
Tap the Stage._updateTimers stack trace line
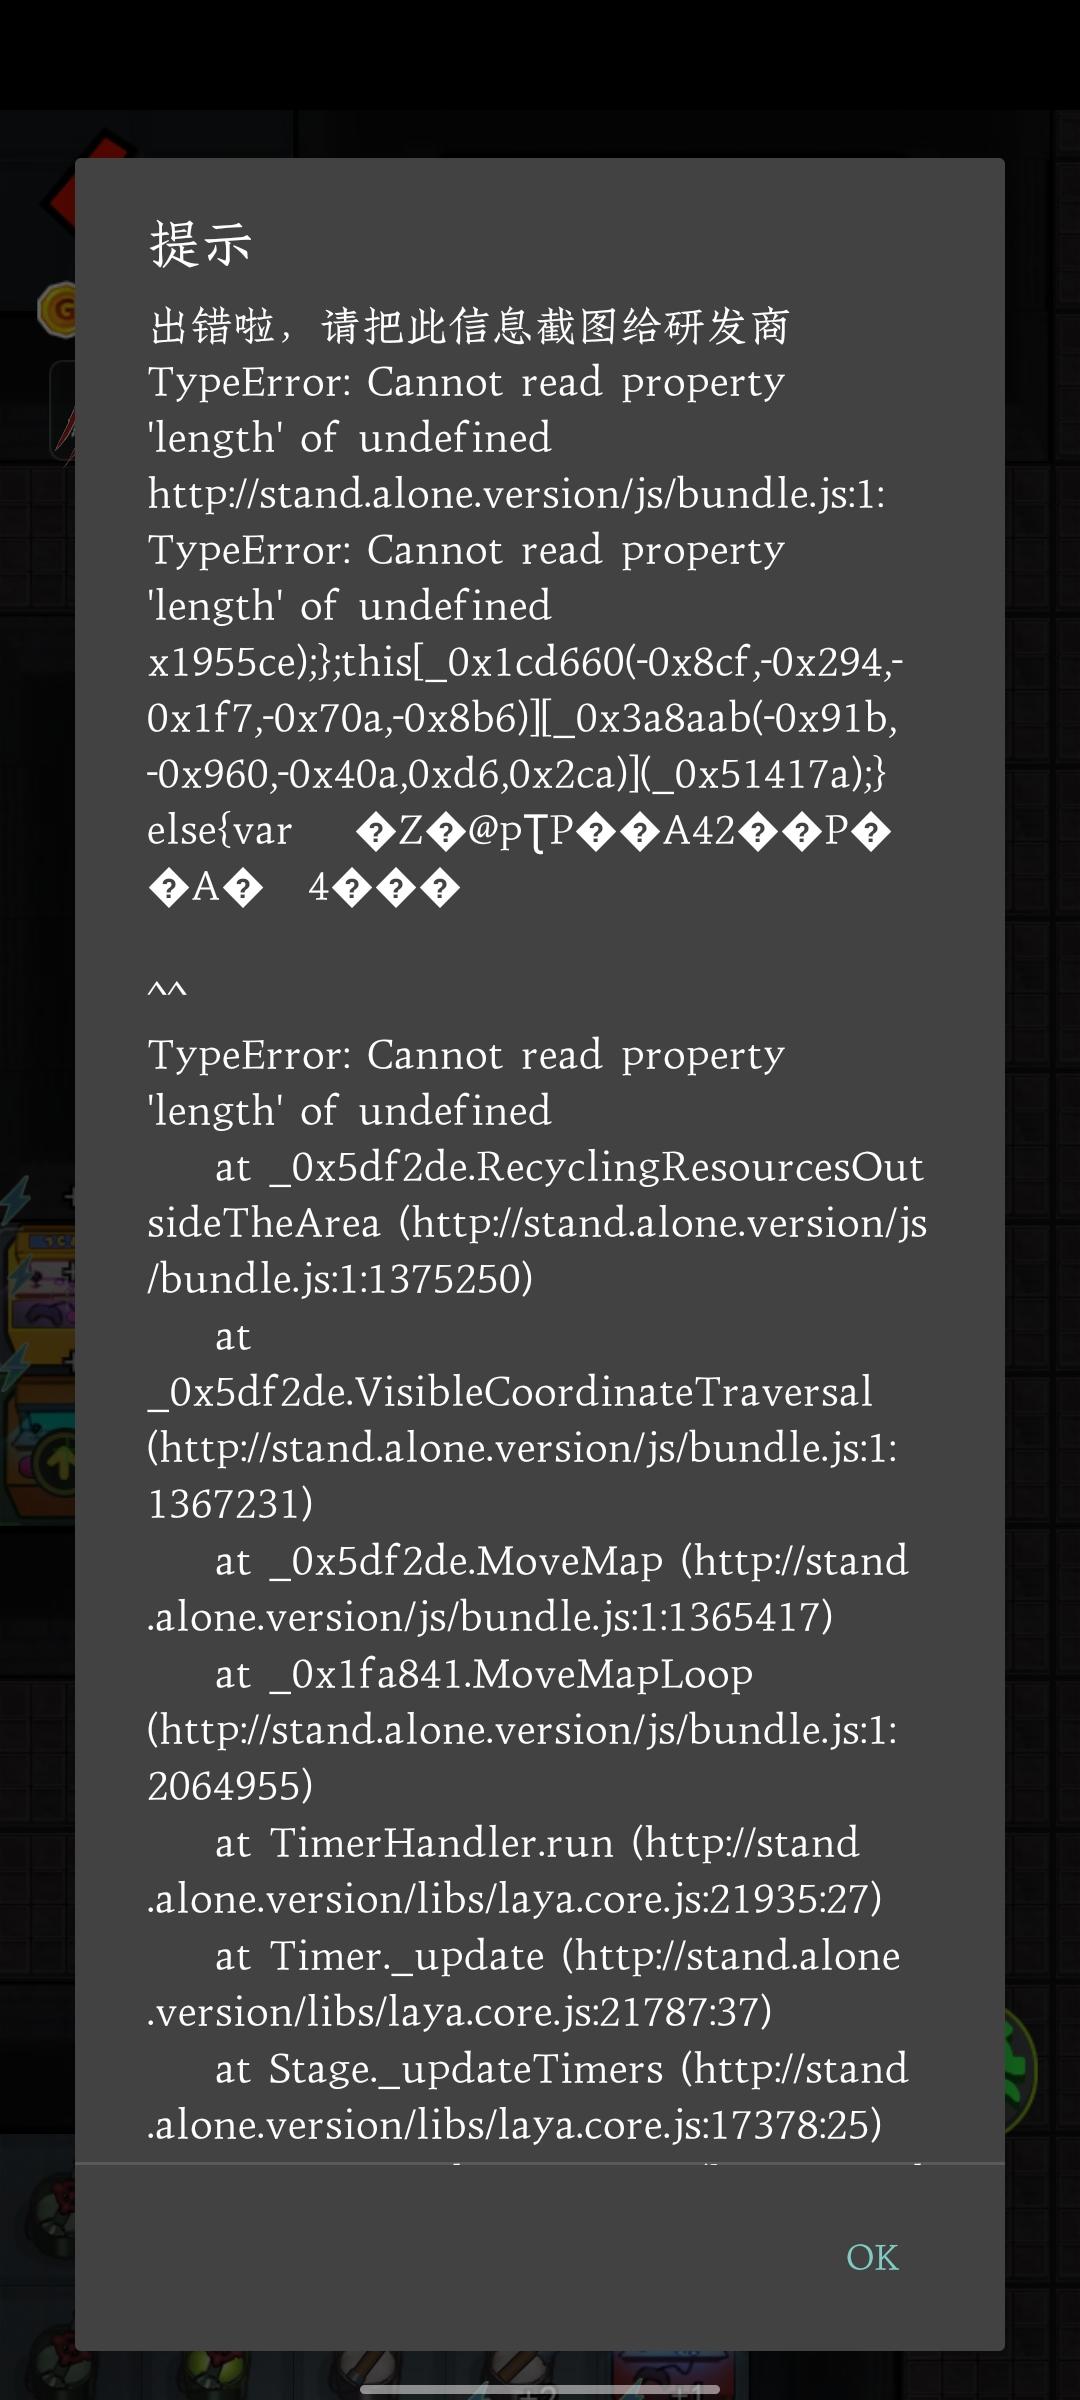pyautogui.click(x=528, y=2096)
